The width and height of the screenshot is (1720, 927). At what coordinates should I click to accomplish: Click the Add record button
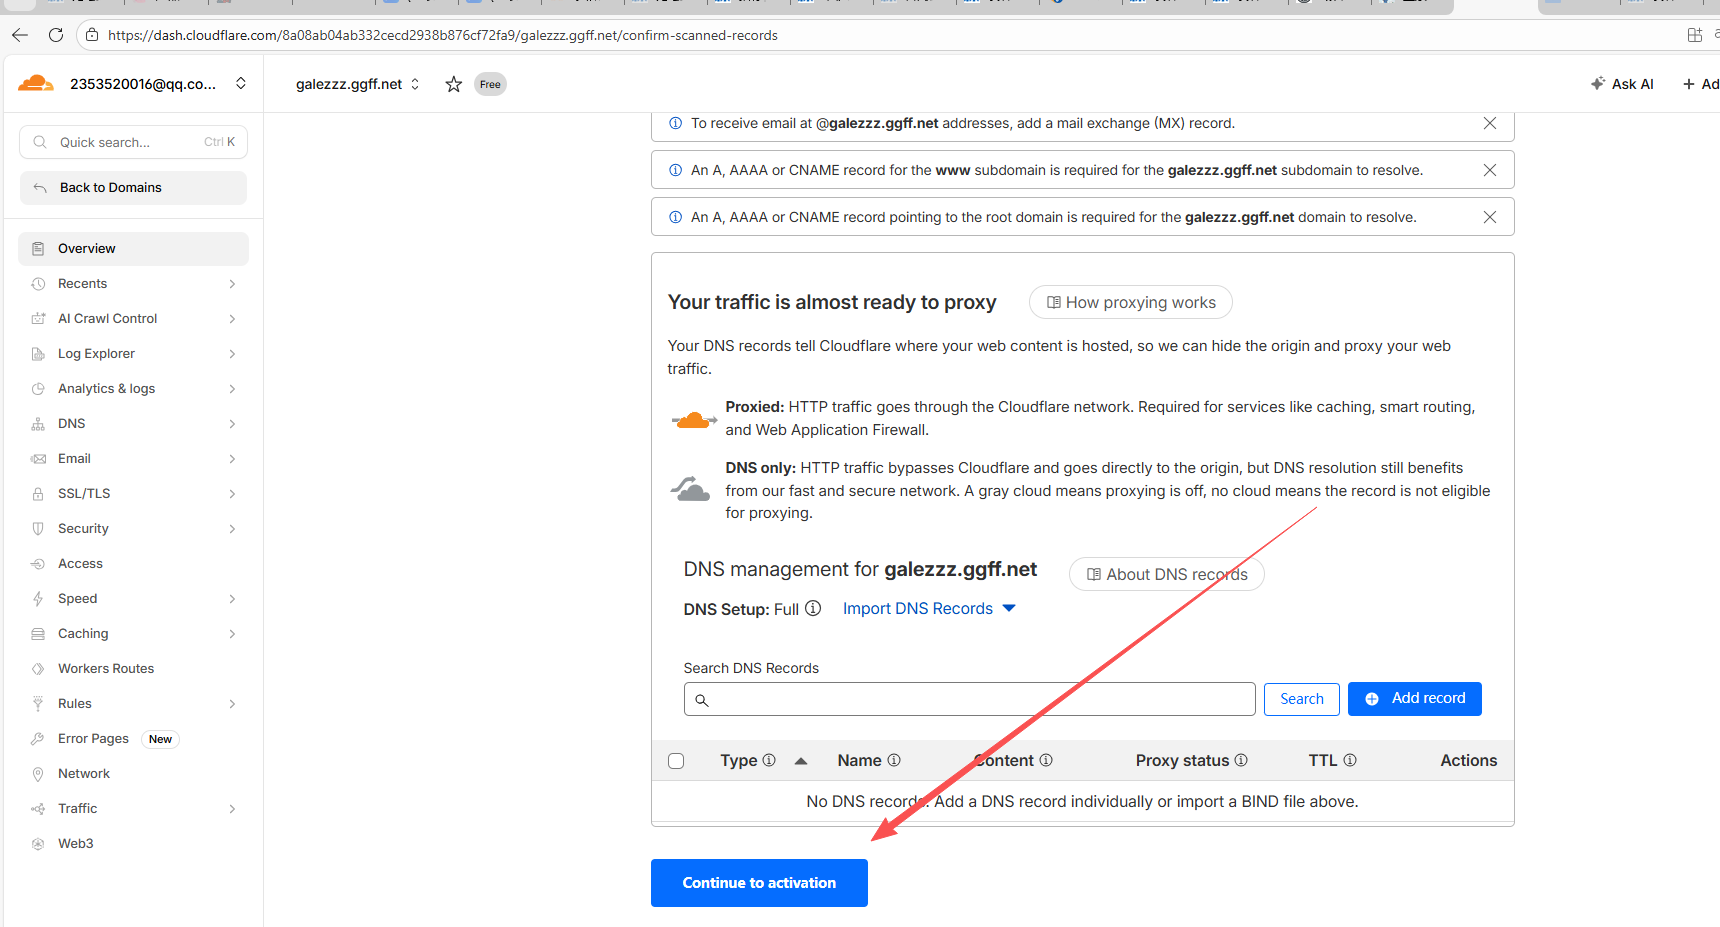coord(1414,699)
